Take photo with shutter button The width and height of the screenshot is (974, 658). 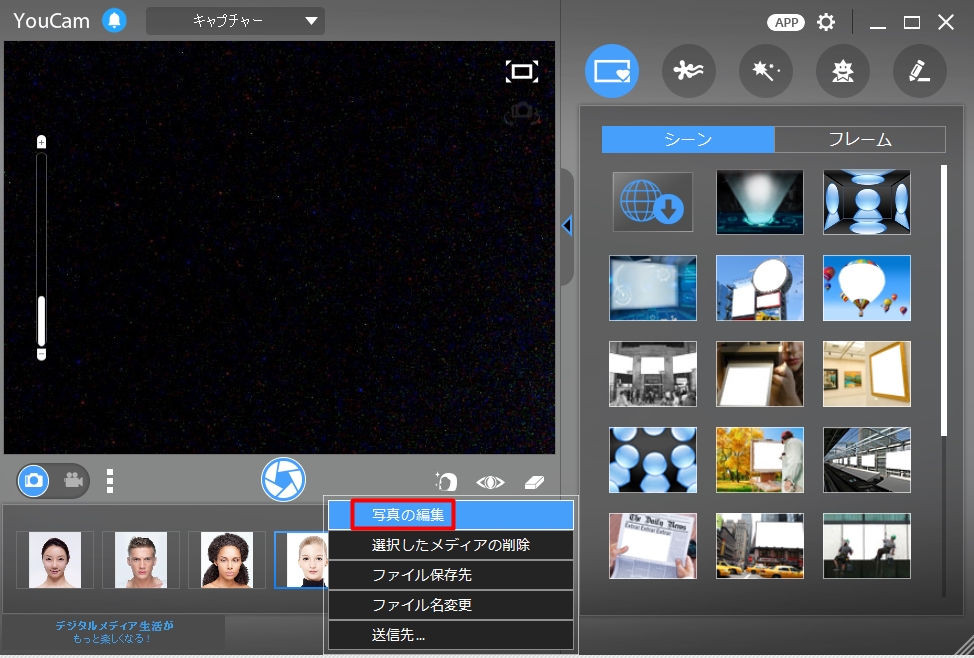(x=283, y=480)
